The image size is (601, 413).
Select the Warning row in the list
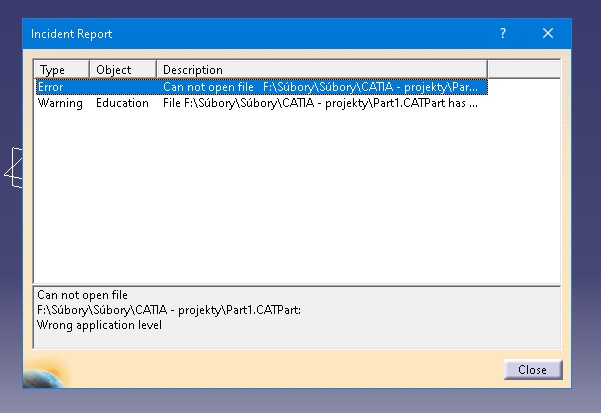point(262,103)
